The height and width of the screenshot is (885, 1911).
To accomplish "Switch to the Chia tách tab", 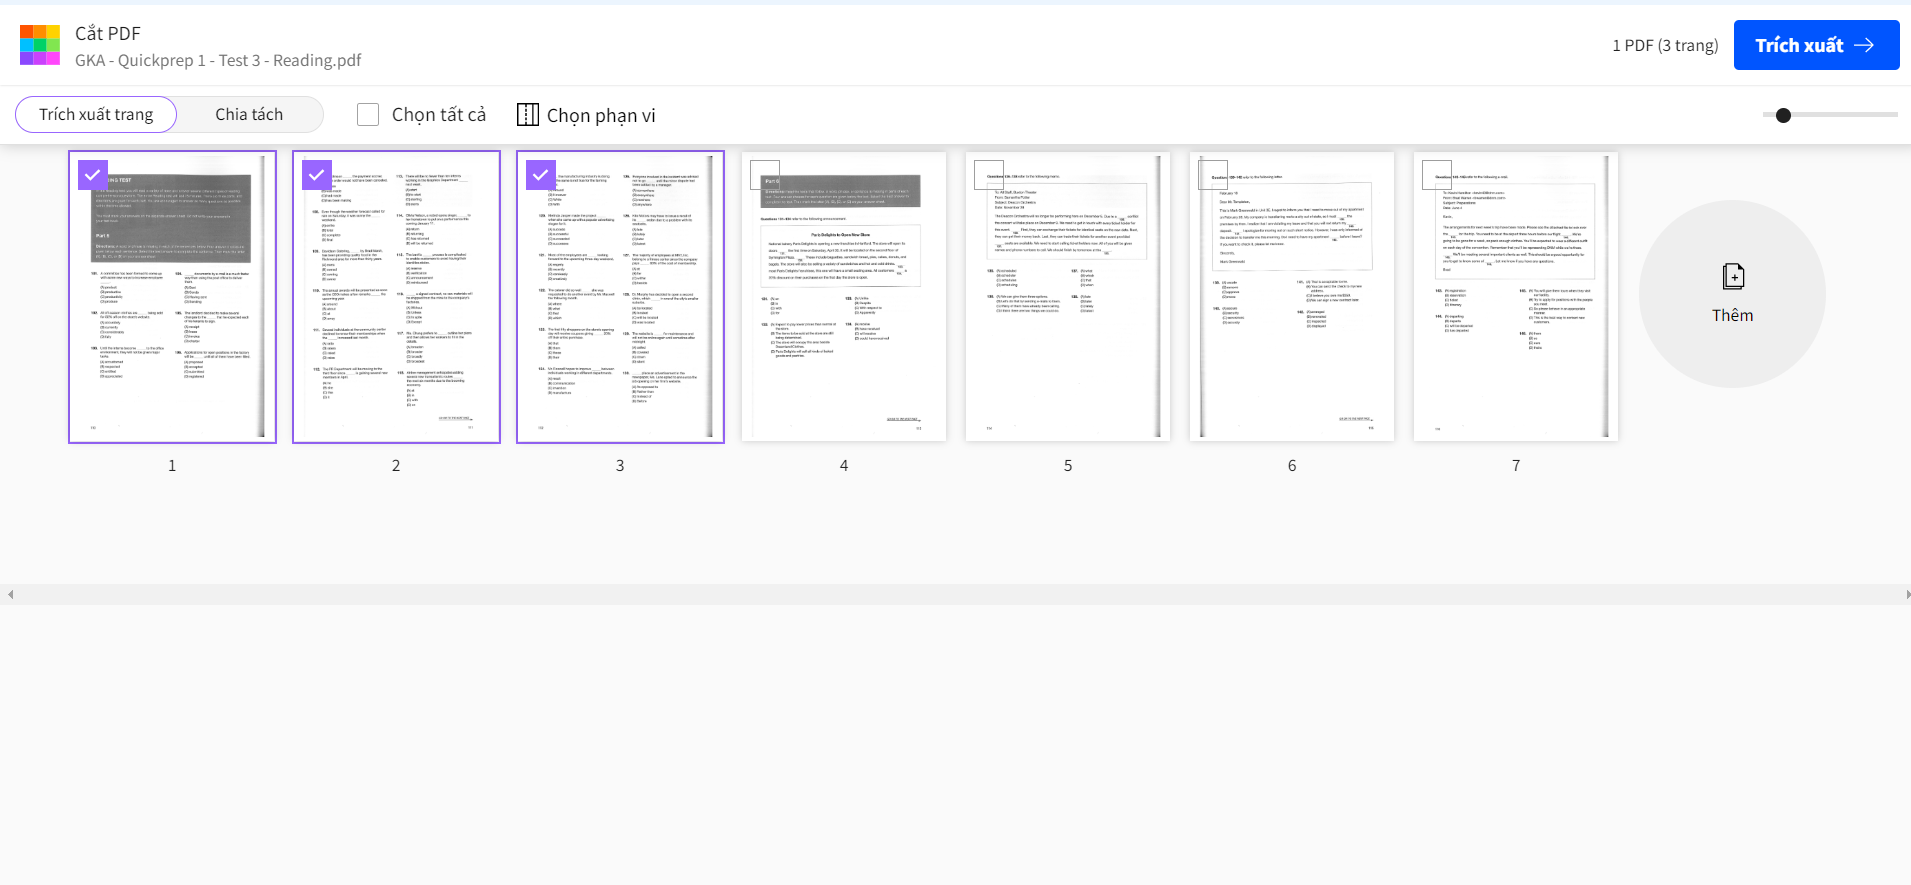I will [249, 114].
